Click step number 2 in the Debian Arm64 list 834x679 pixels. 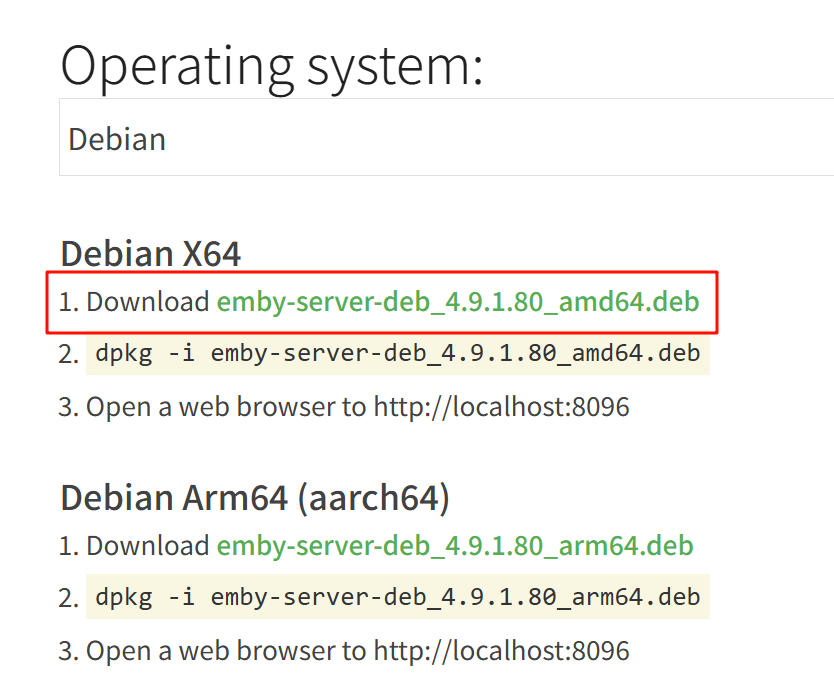tap(67, 599)
